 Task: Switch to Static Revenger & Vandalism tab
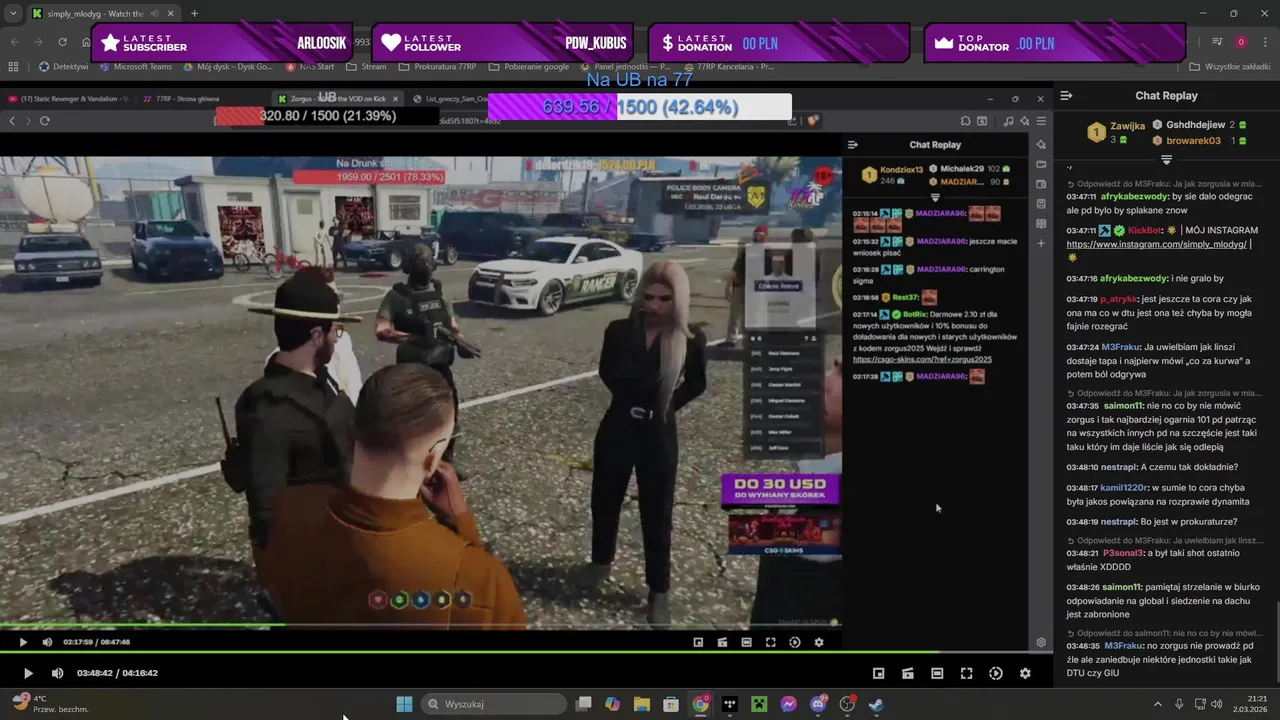(68, 99)
